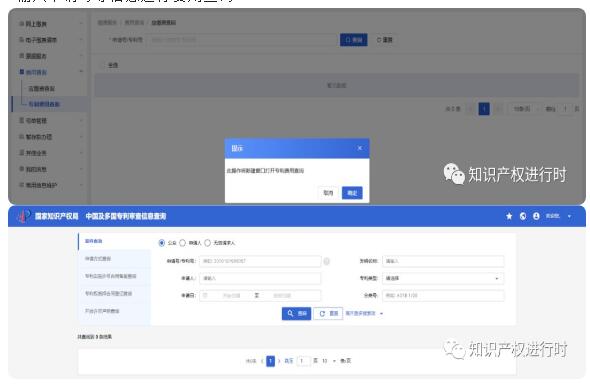Expand the more search conditions link
Image resolution: width=590 pixels, height=386 pixels.
(x=364, y=313)
